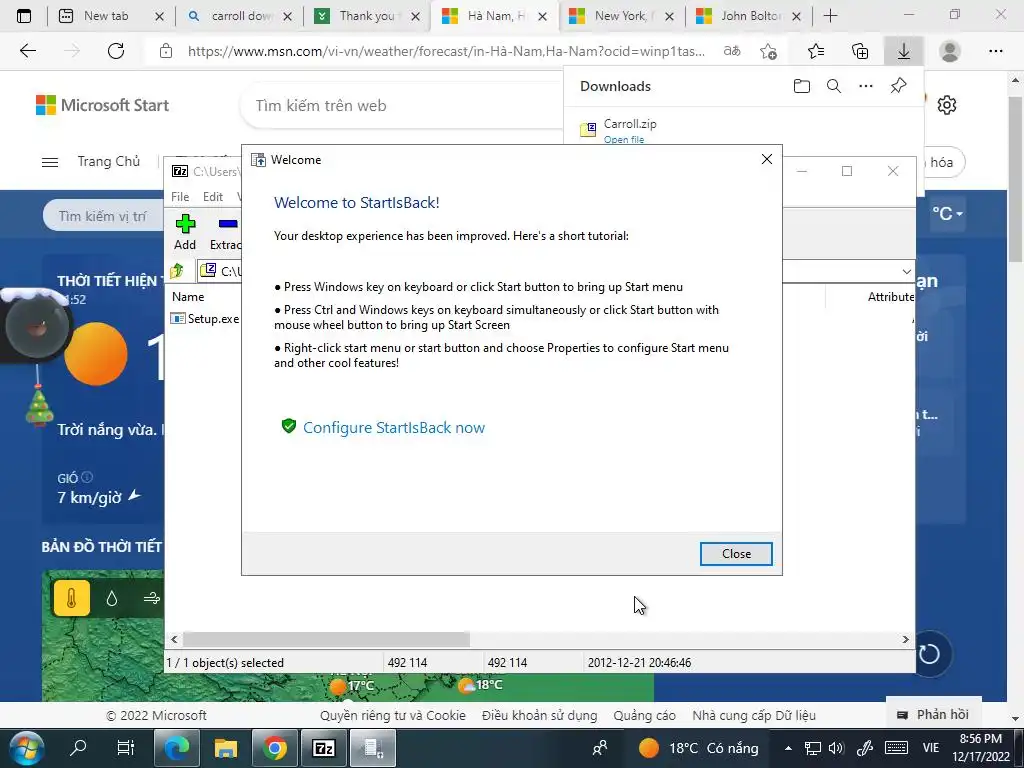This screenshot has width=1024, height=768.
Task: Add this page to favorites
Action: (x=769, y=51)
